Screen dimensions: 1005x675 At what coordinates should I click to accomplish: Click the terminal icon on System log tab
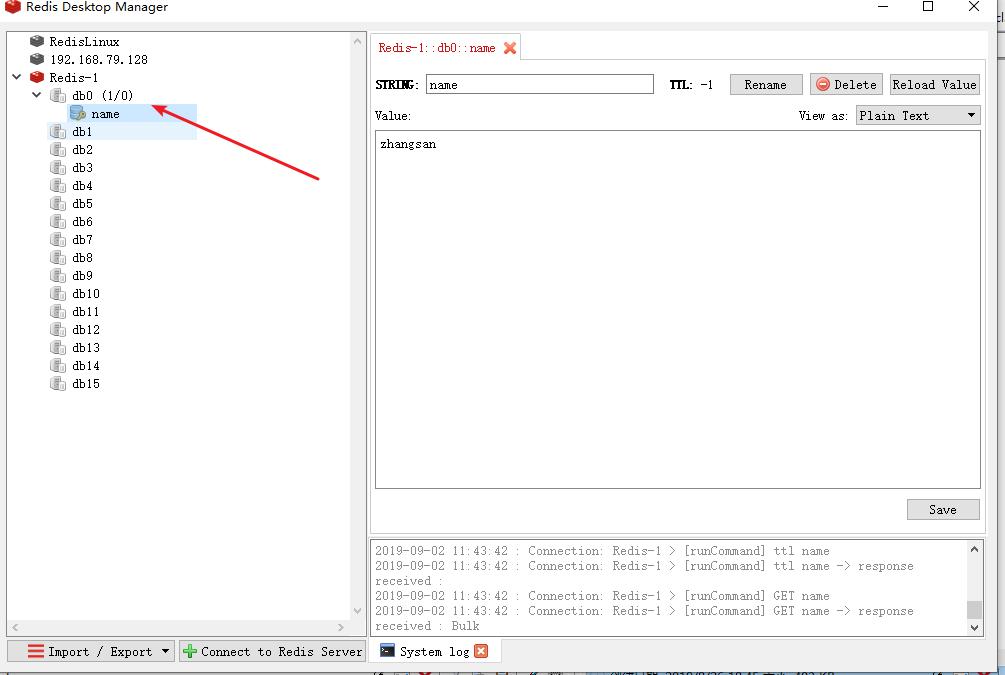pos(386,651)
